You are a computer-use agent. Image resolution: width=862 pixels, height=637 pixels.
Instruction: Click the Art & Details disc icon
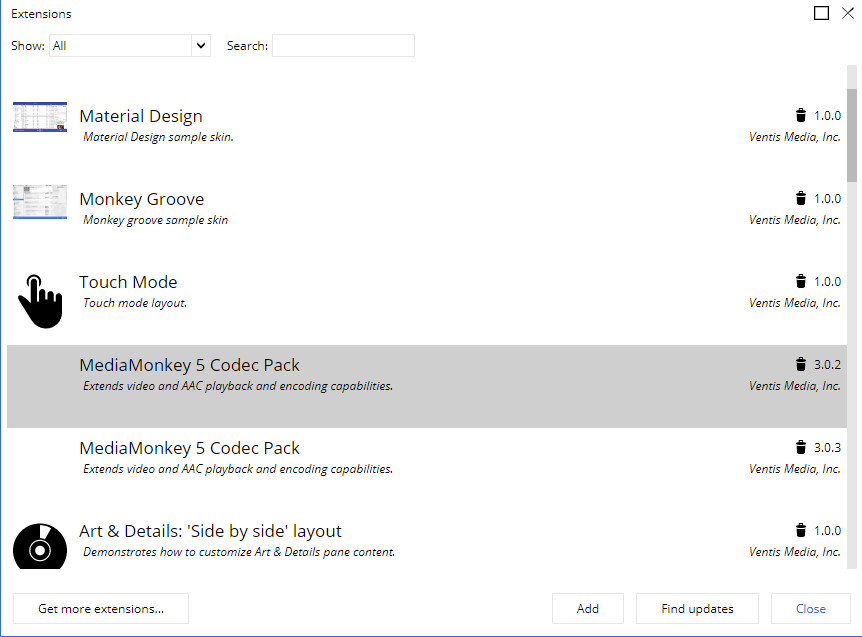40,548
